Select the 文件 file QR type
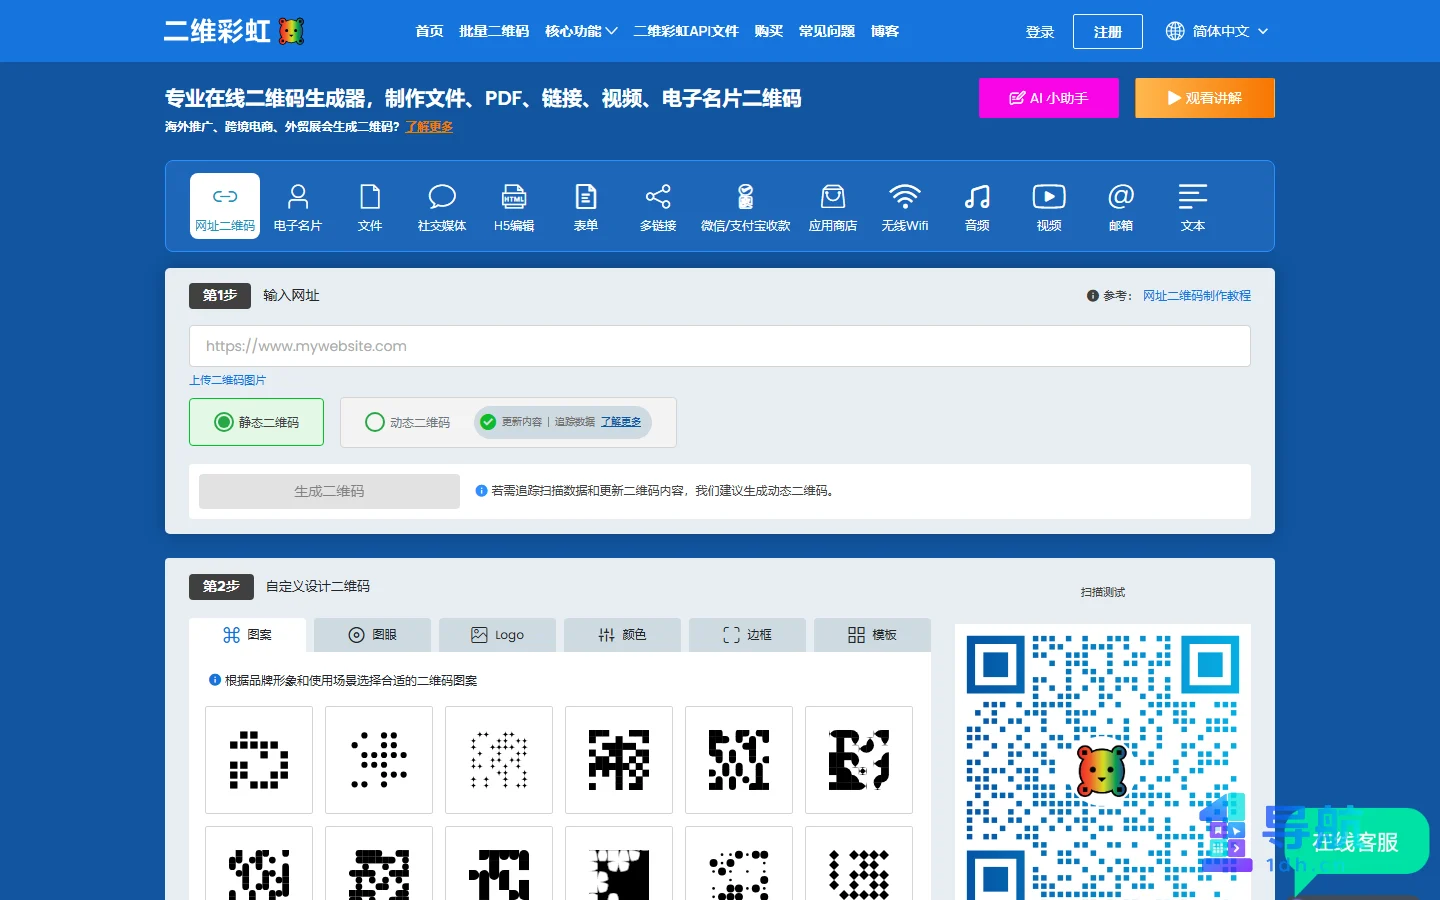 pyautogui.click(x=370, y=206)
